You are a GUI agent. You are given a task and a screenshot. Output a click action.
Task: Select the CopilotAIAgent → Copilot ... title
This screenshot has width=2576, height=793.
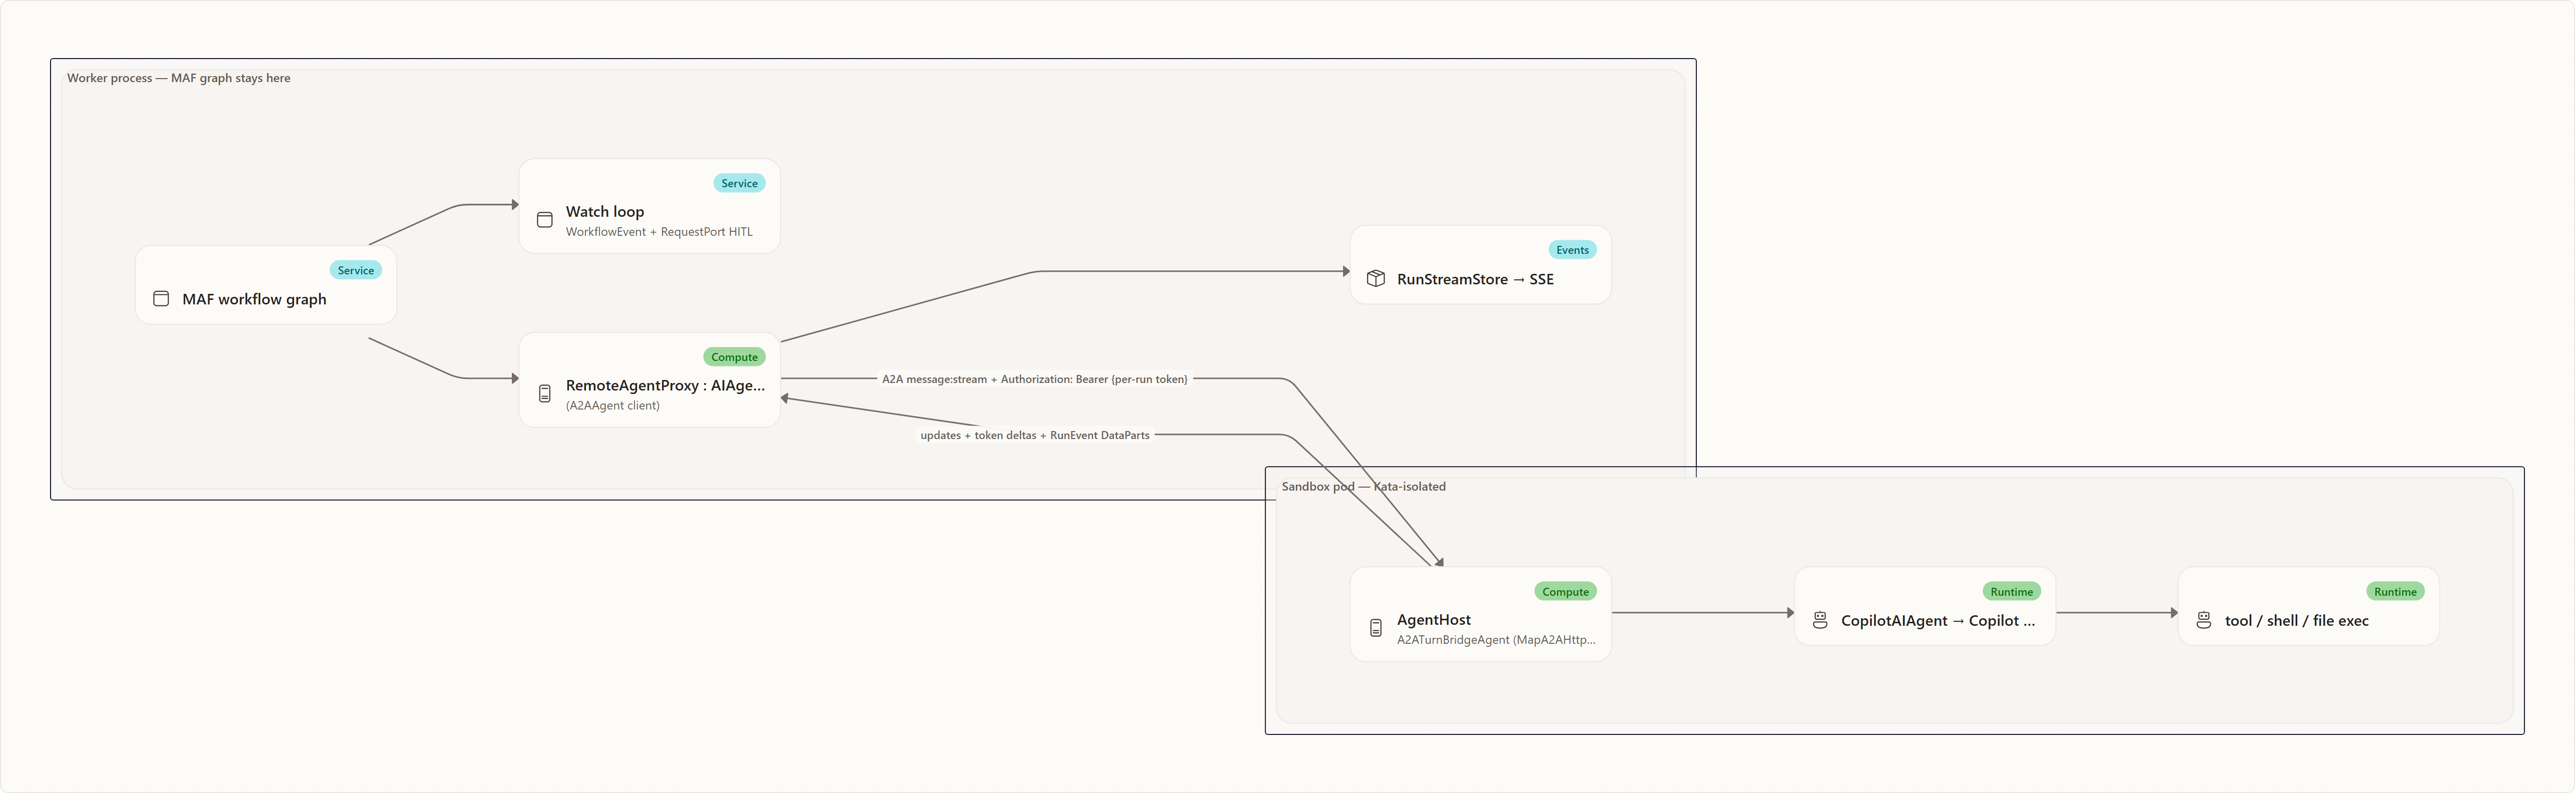click(x=1938, y=621)
